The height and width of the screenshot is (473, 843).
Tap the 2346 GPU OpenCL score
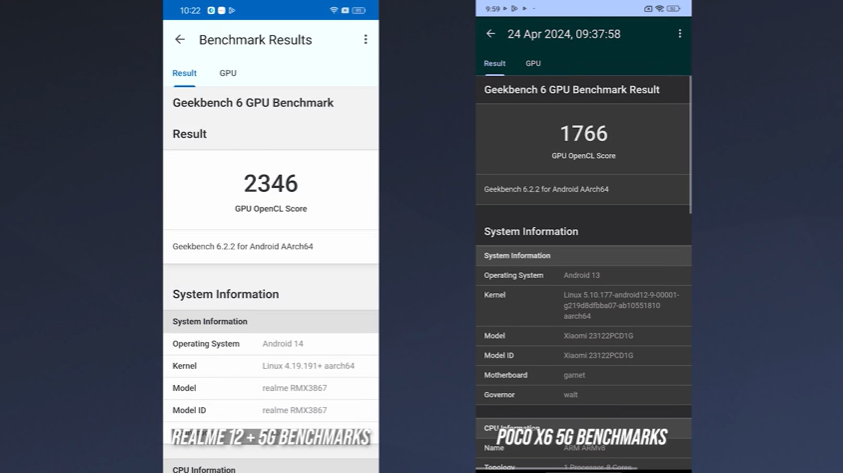click(x=271, y=184)
